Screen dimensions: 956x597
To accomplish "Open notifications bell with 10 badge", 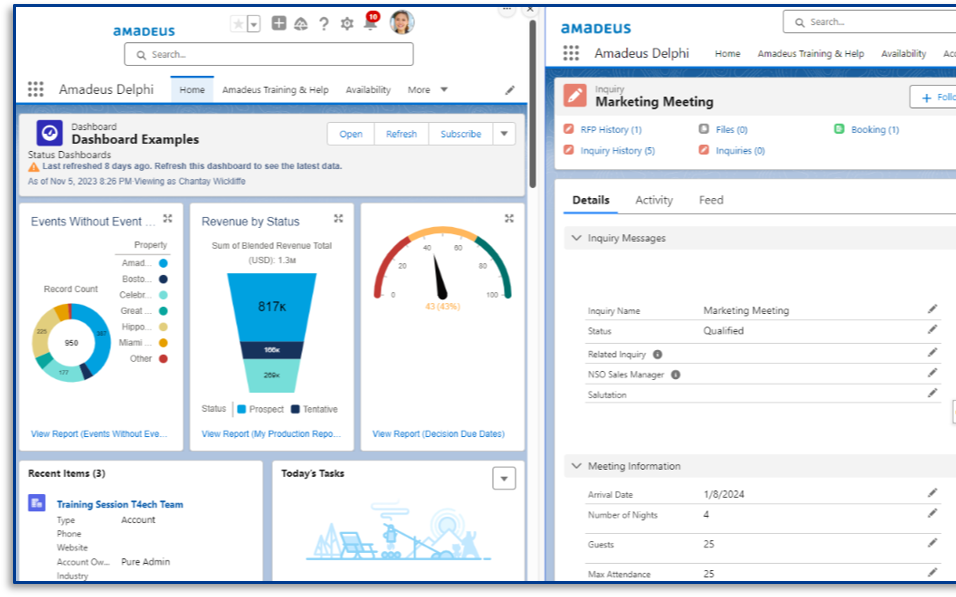I will [x=370, y=22].
